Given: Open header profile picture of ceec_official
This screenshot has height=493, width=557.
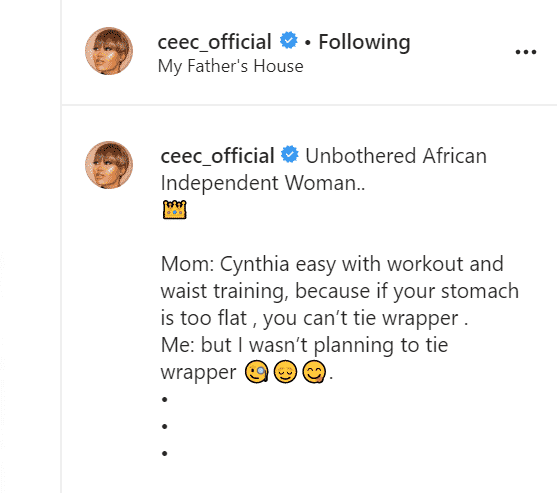Looking at the screenshot, I should [x=109, y=51].
